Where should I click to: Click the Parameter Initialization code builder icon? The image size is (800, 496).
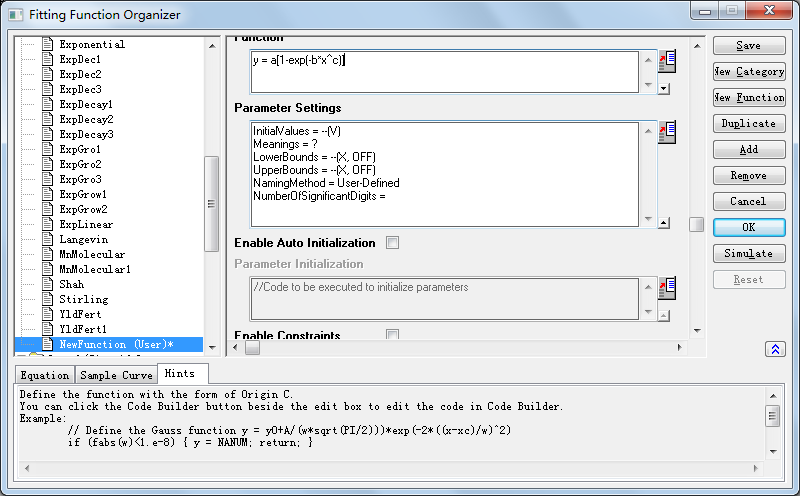[668, 288]
